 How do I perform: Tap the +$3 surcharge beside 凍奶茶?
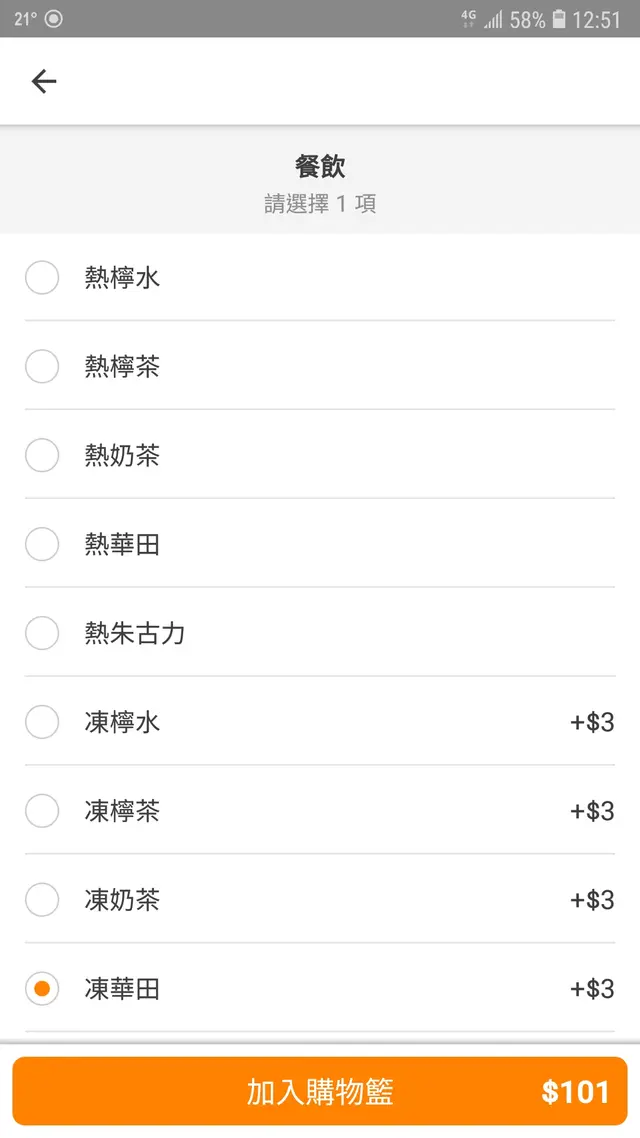point(592,900)
